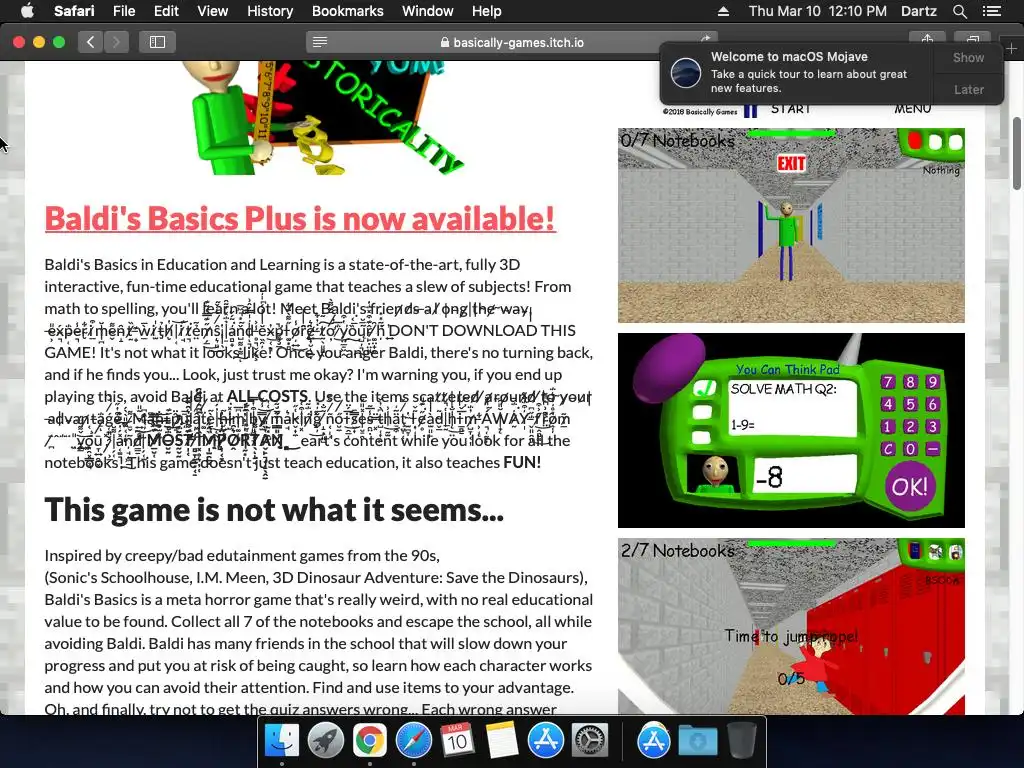Open the Safari menu
This screenshot has width=1024, height=768.
pyautogui.click(x=74, y=11)
